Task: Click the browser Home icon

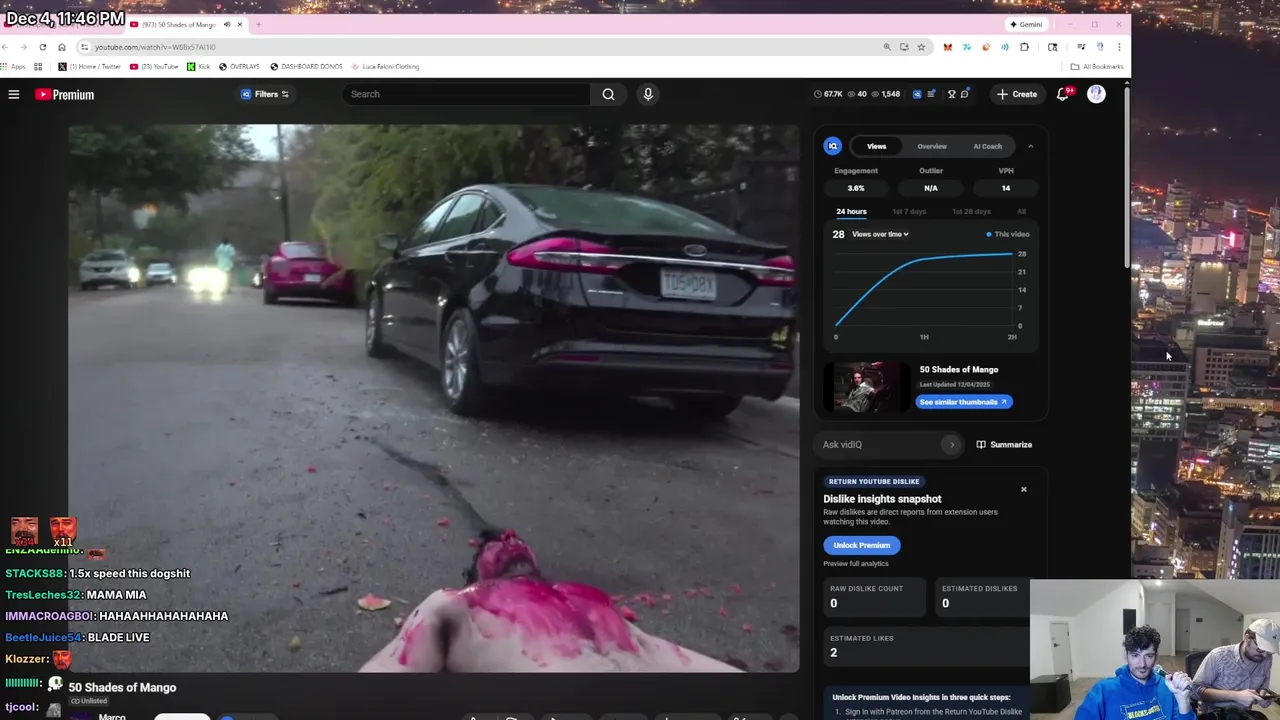Action: (x=62, y=47)
